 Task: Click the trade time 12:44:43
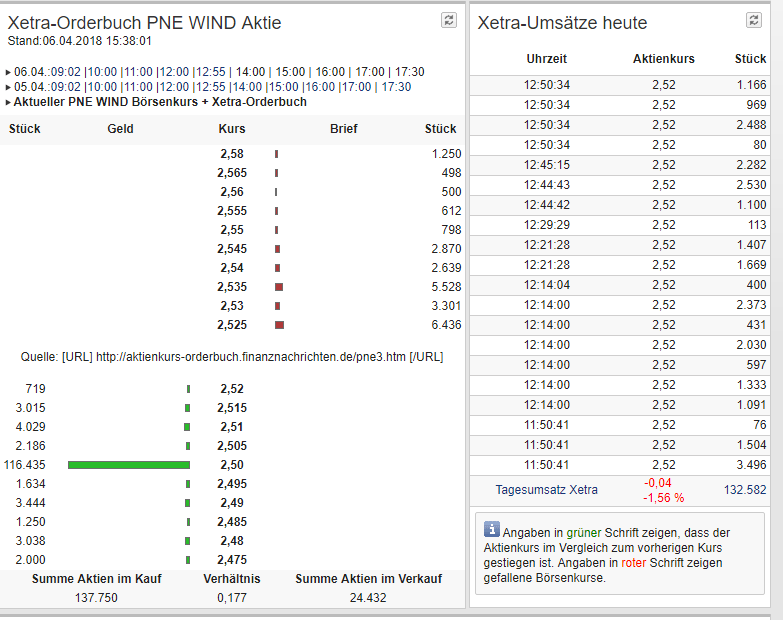tap(547, 185)
